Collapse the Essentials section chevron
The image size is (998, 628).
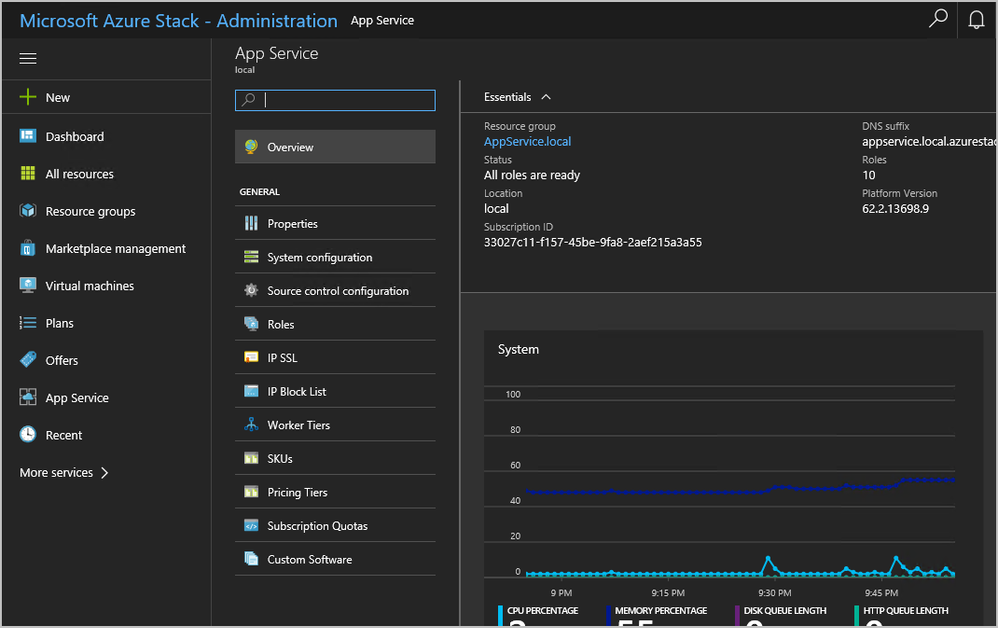pyautogui.click(x=546, y=97)
